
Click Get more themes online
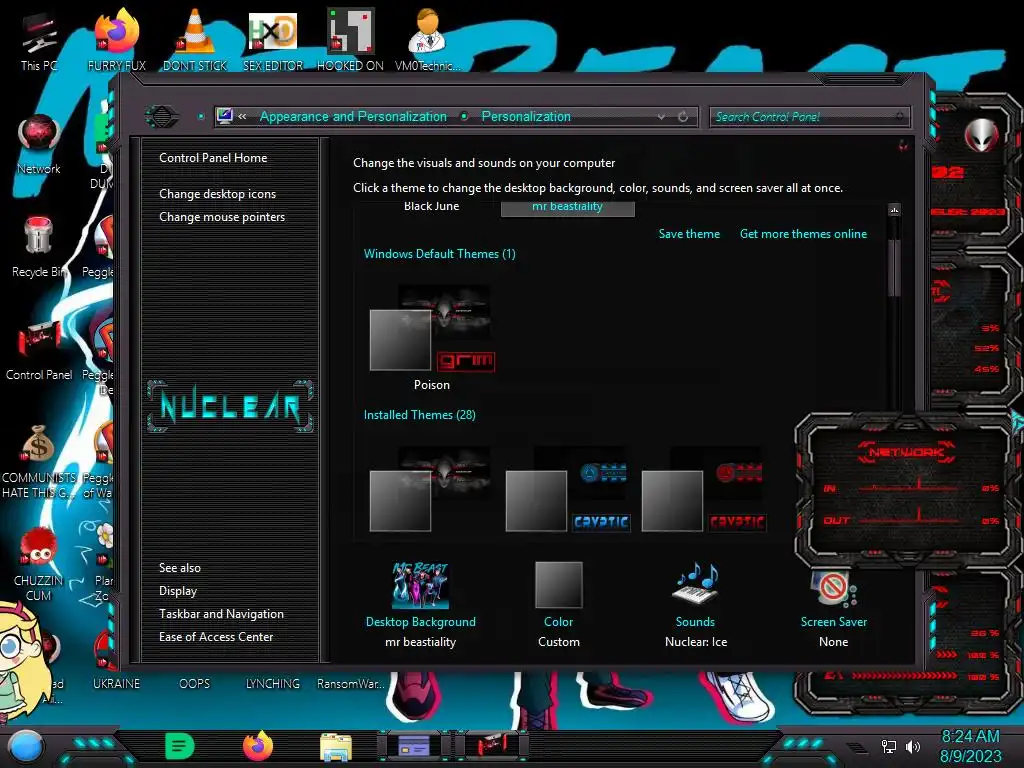click(x=803, y=234)
